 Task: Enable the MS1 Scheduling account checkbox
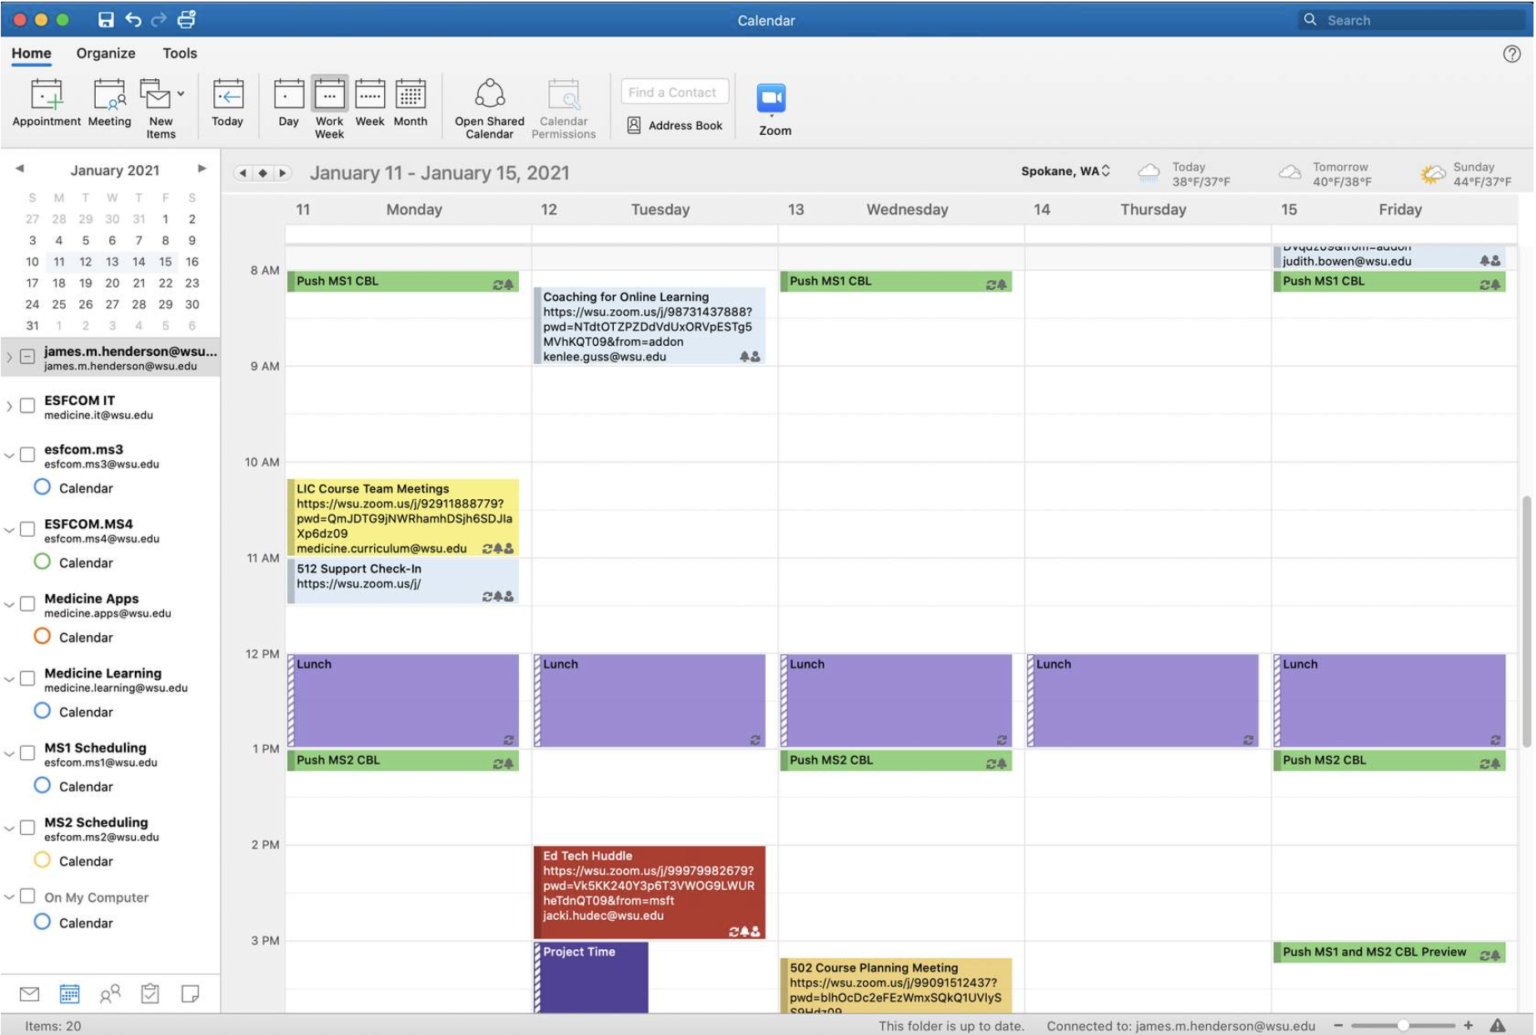coord(26,754)
